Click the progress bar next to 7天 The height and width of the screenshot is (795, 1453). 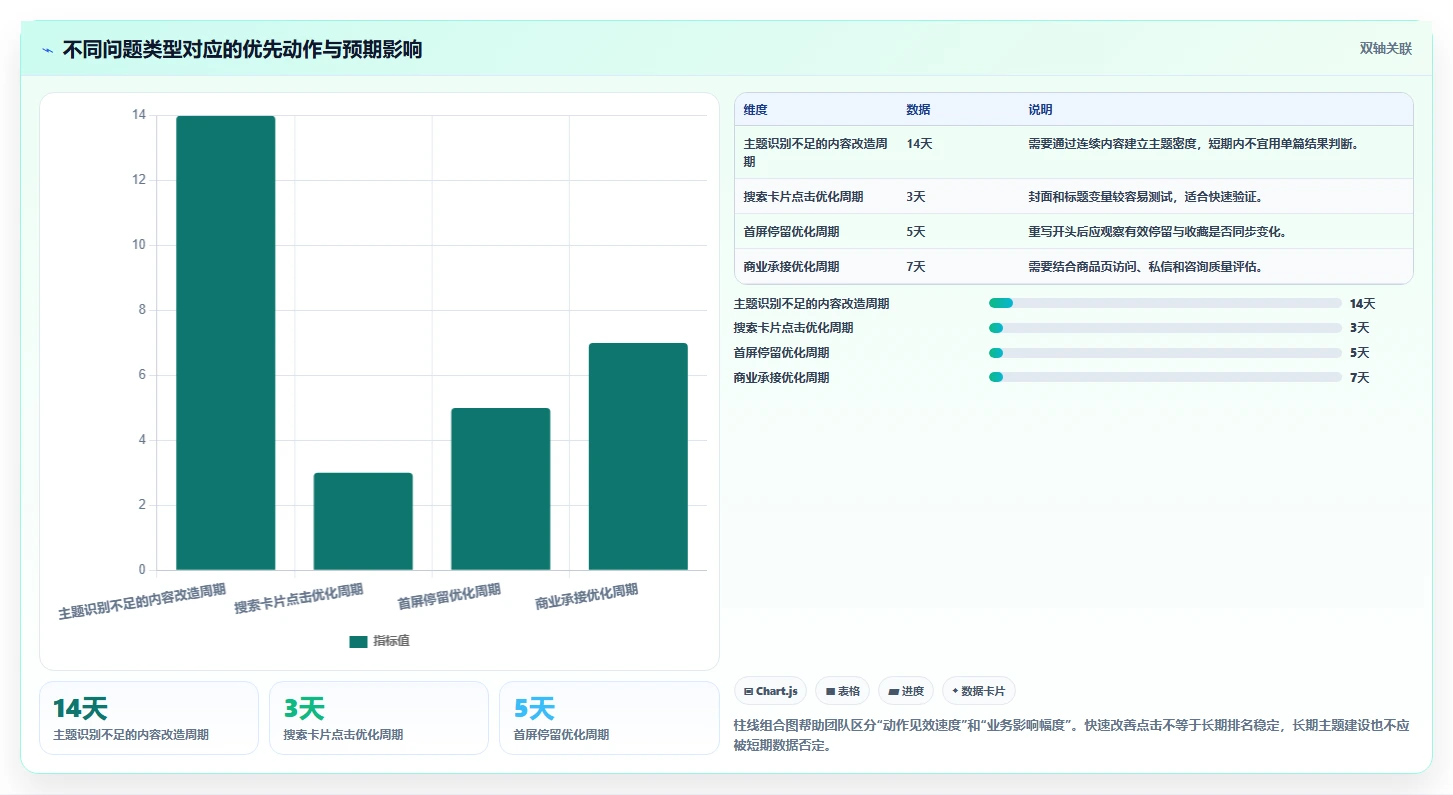[x=1165, y=377]
